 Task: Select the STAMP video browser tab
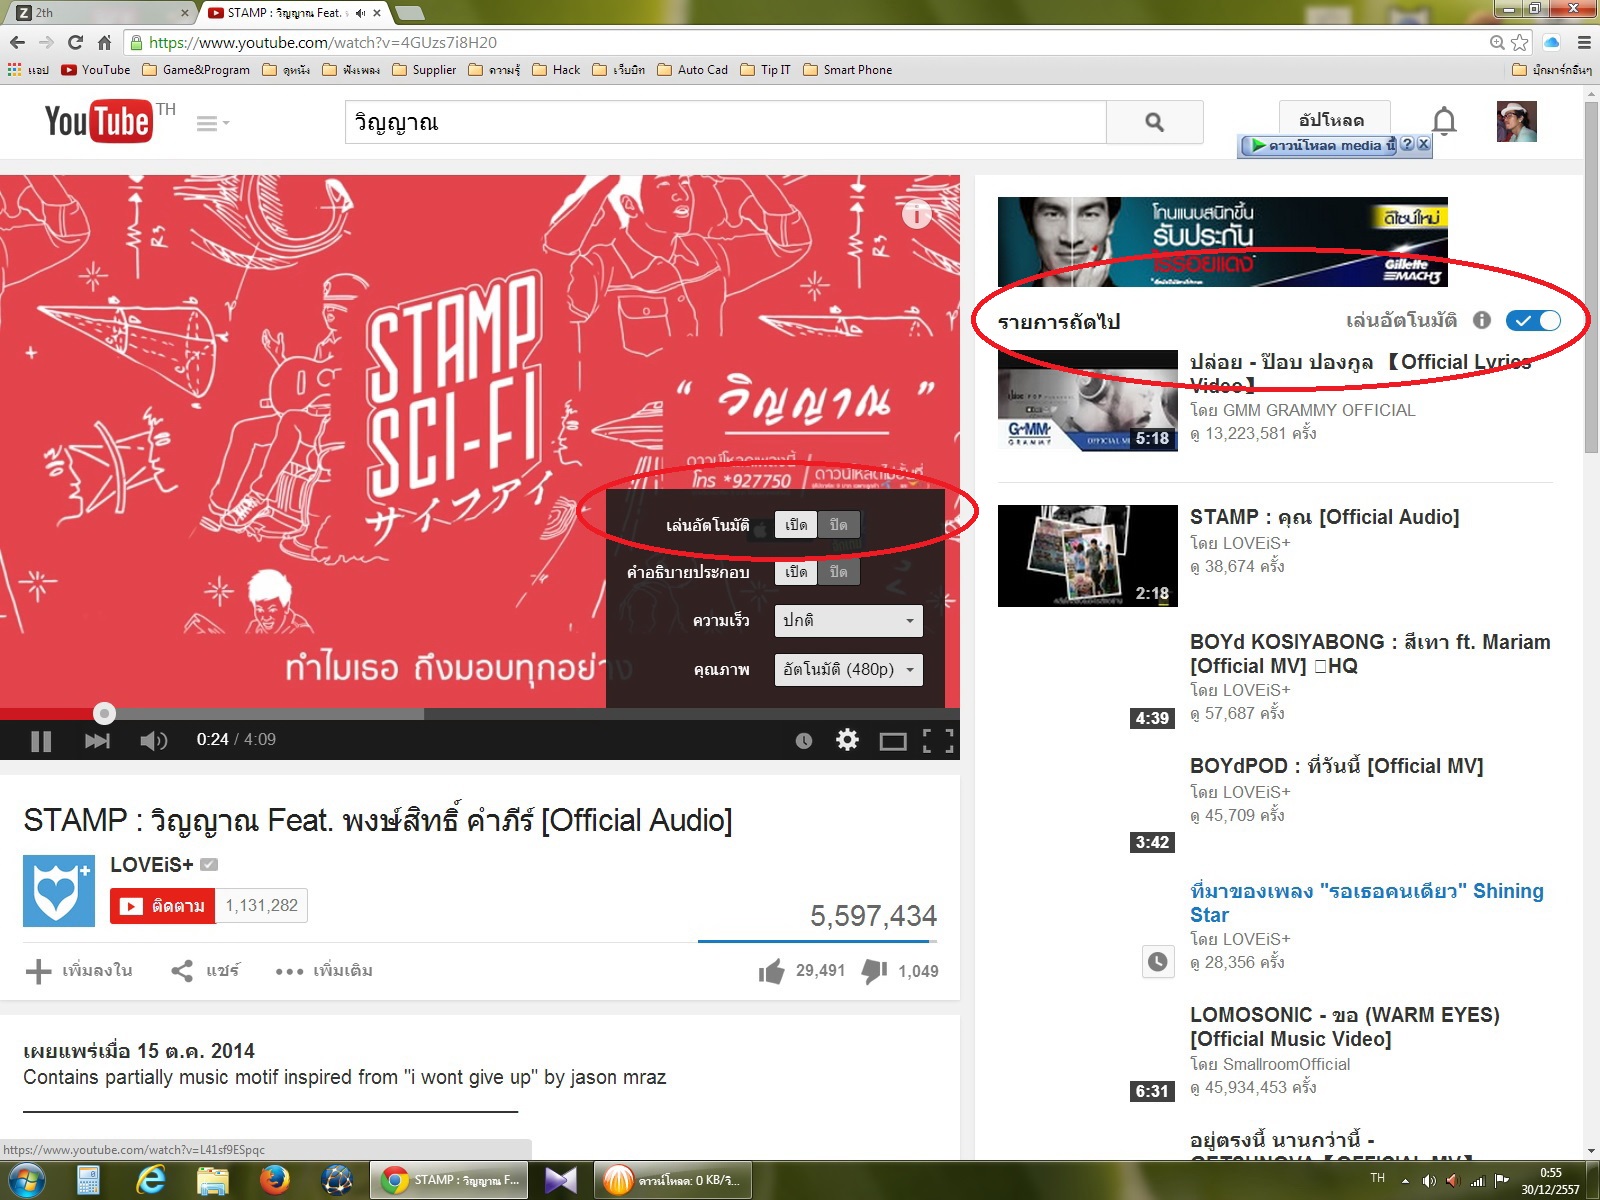(x=295, y=13)
